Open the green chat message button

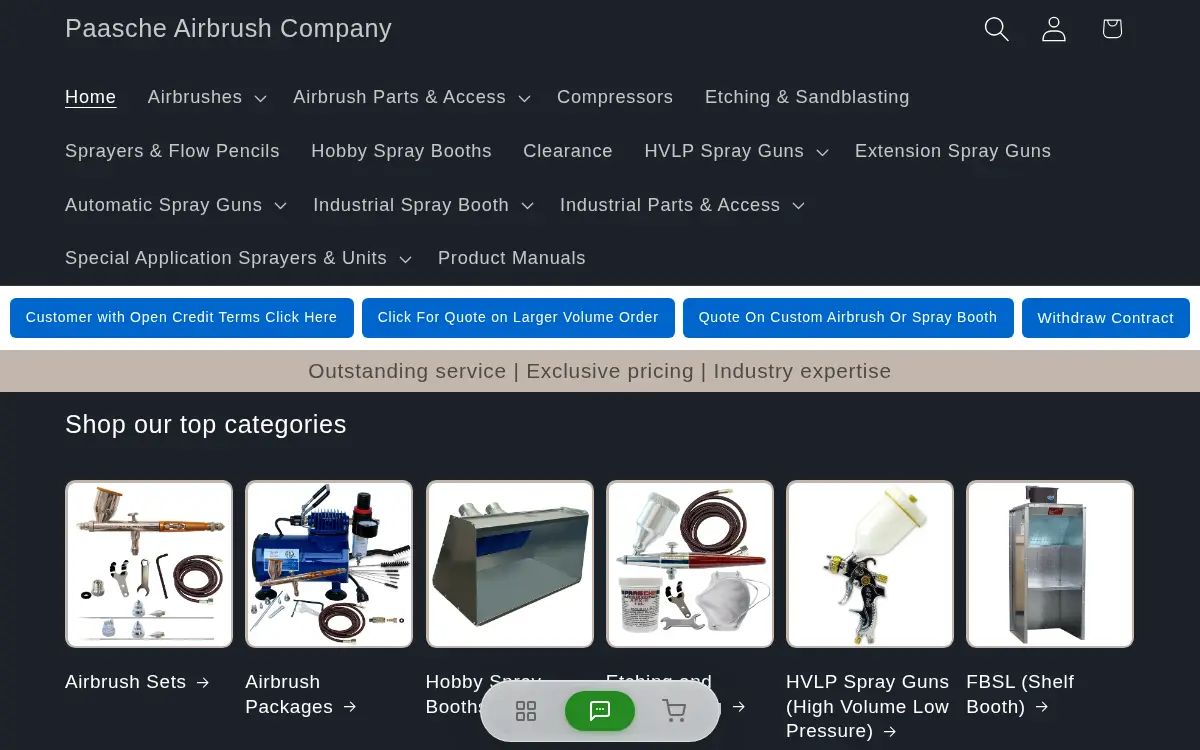[x=600, y=711]
